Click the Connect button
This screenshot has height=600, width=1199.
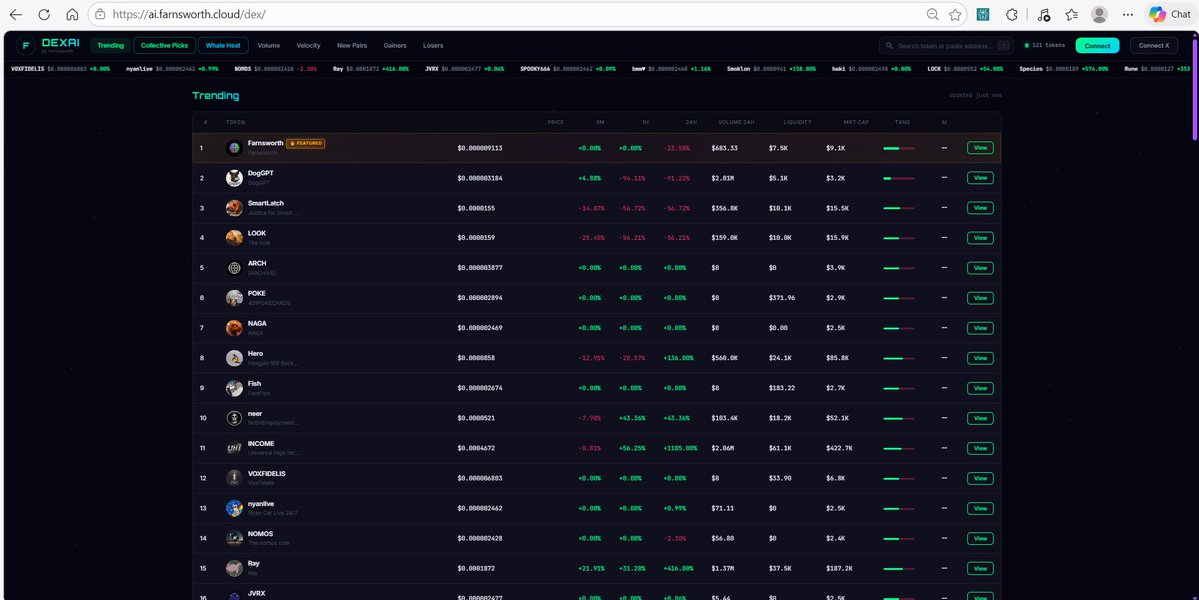1097,45
